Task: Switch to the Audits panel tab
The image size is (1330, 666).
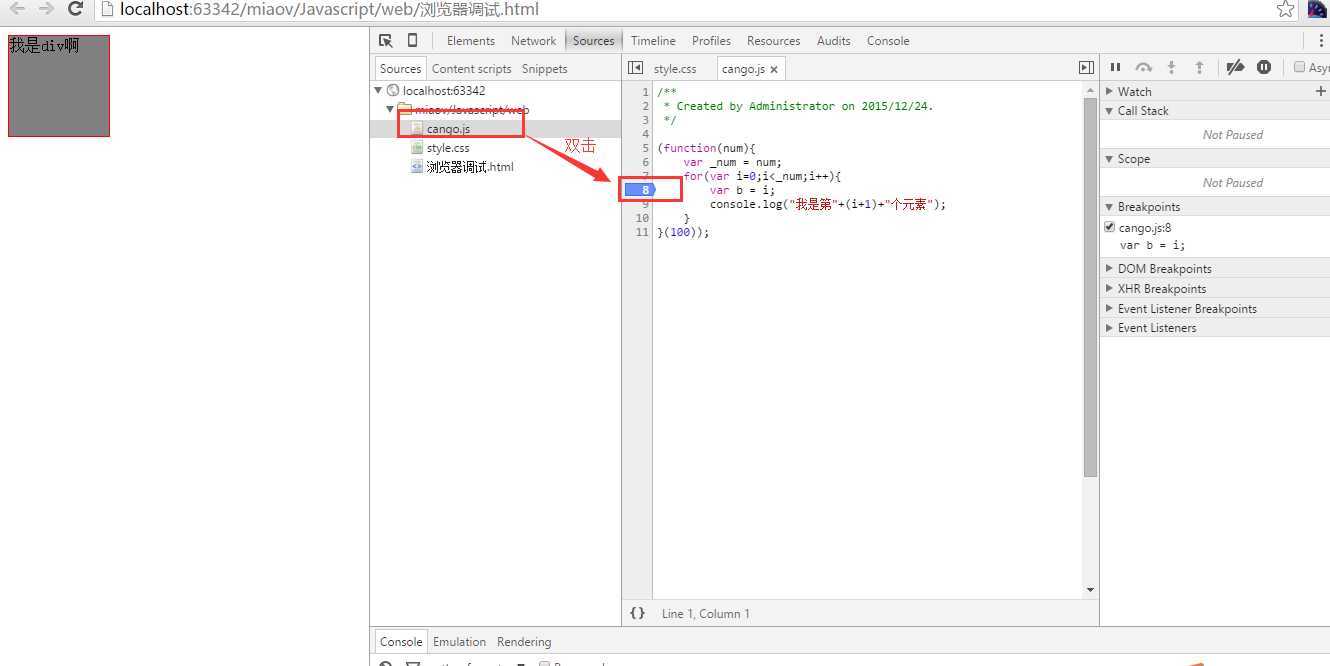Action: coord(833,41)
